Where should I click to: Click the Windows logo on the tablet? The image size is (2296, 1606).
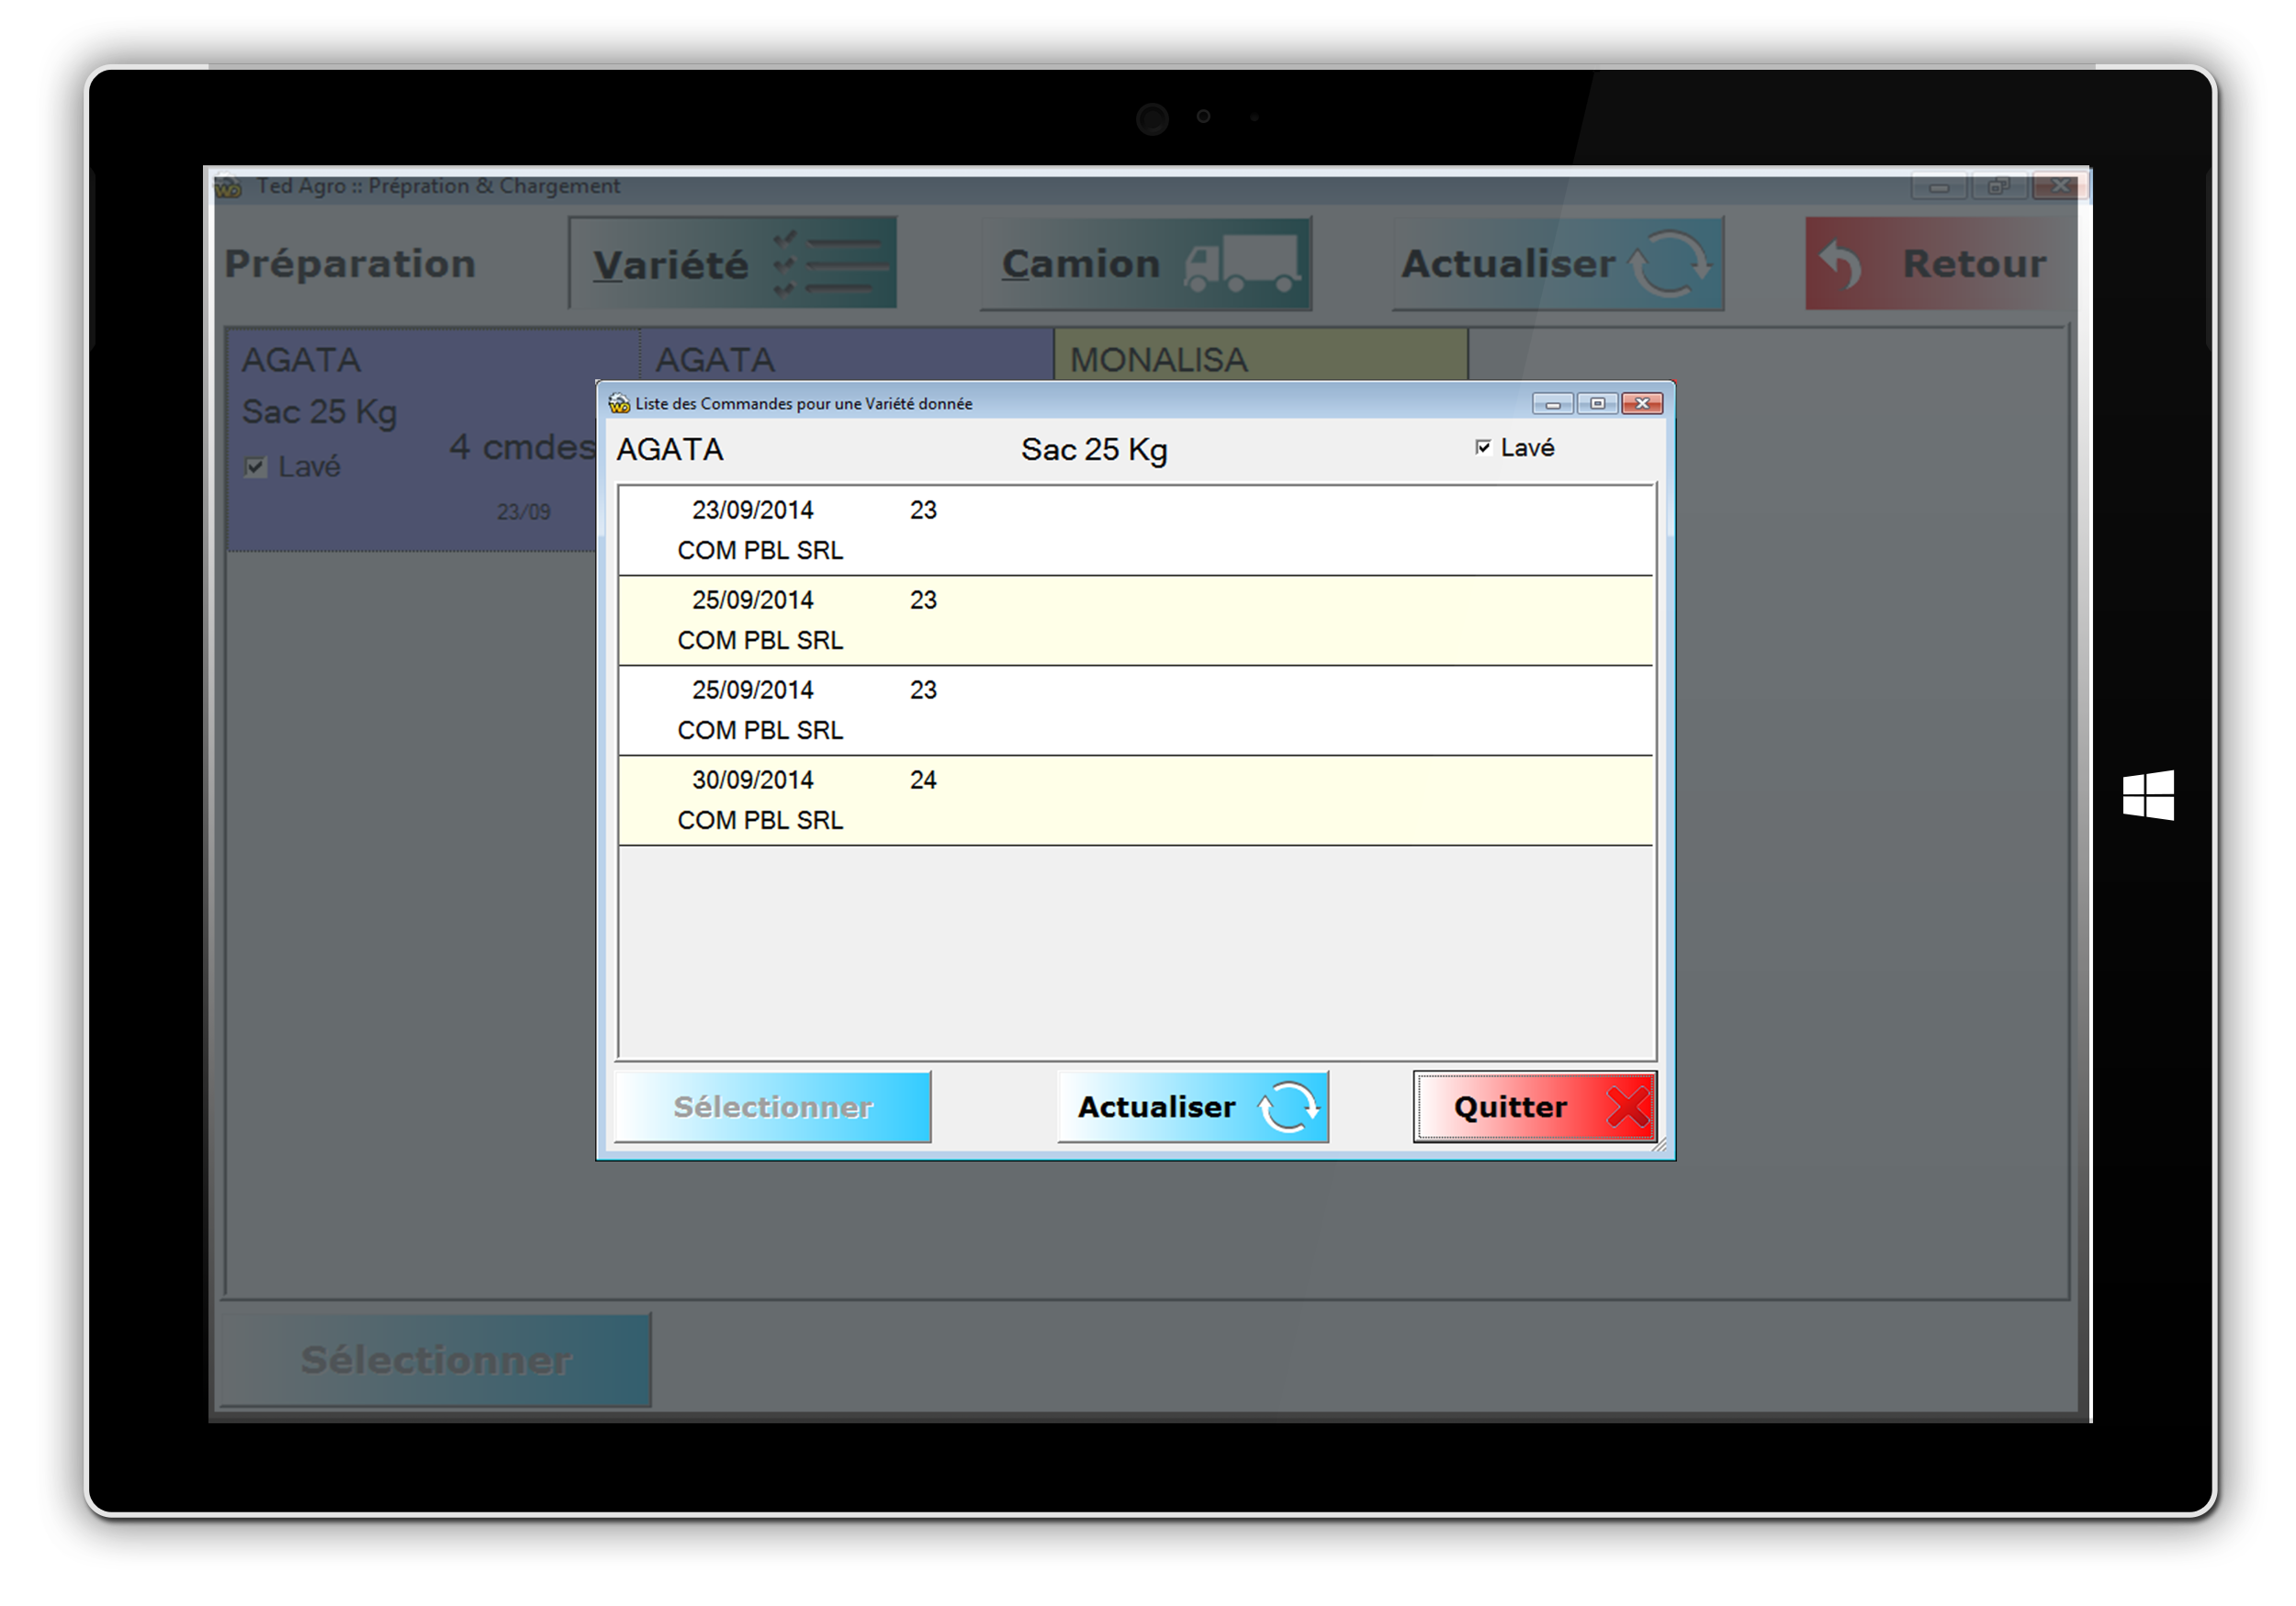(2148, 795)
